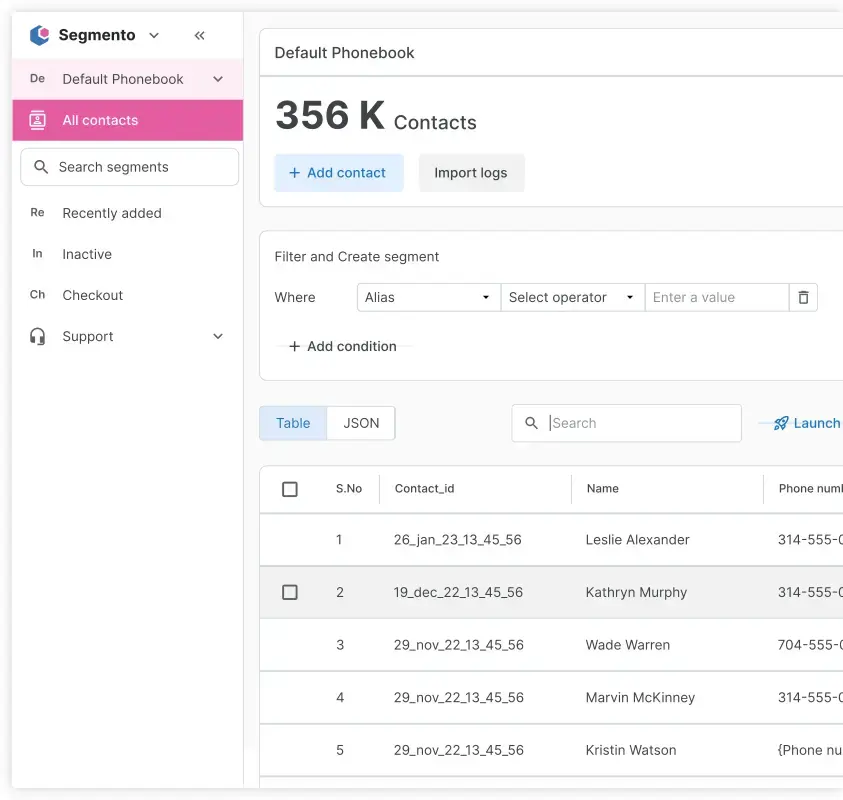The image size is (843, 800).
Task: Open Import logs
Action: tap(470, 173)
